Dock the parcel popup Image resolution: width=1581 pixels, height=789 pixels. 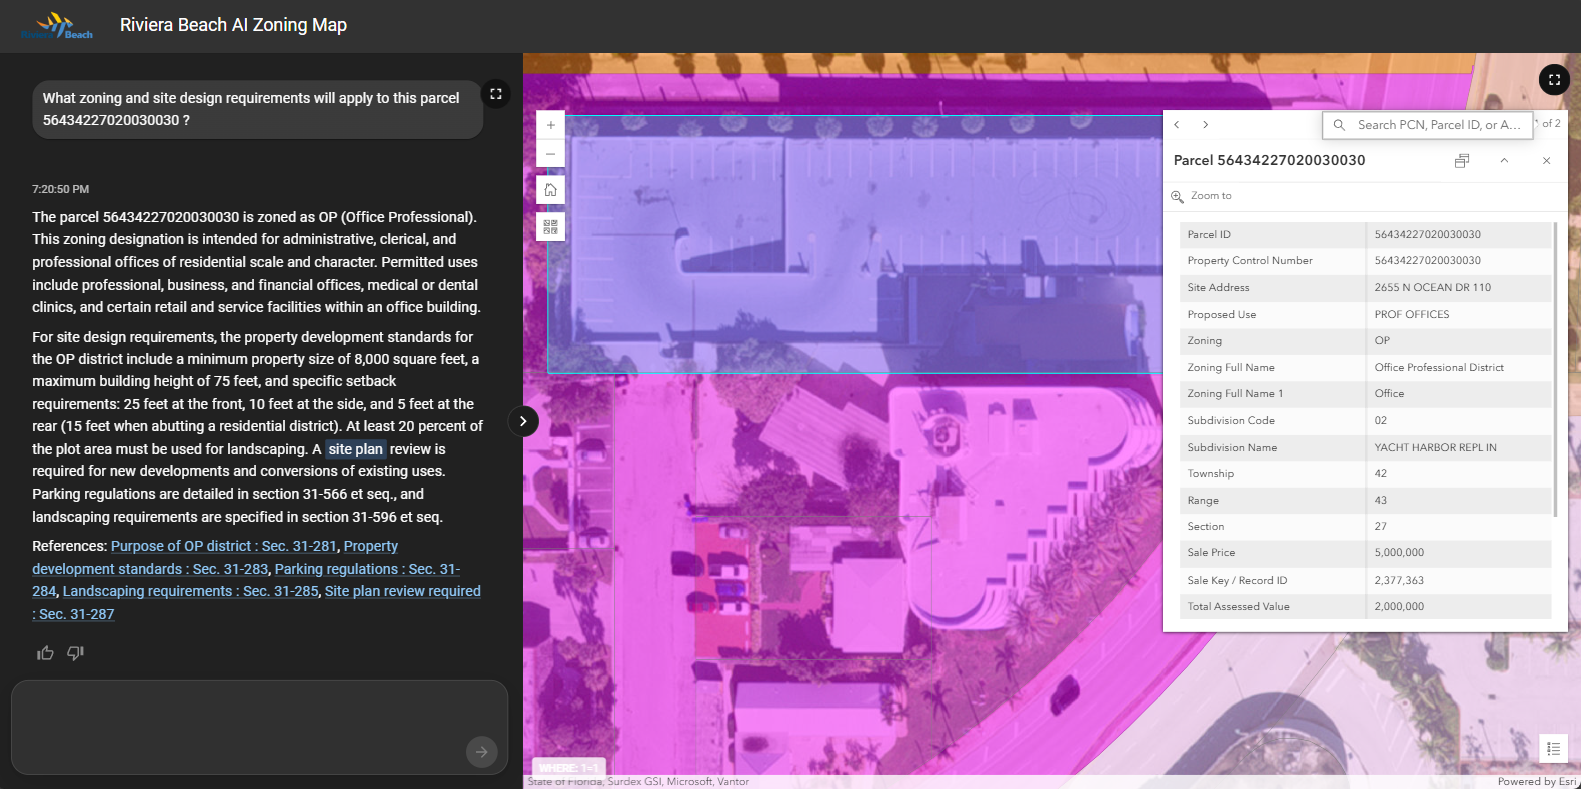coord(1462,161)
